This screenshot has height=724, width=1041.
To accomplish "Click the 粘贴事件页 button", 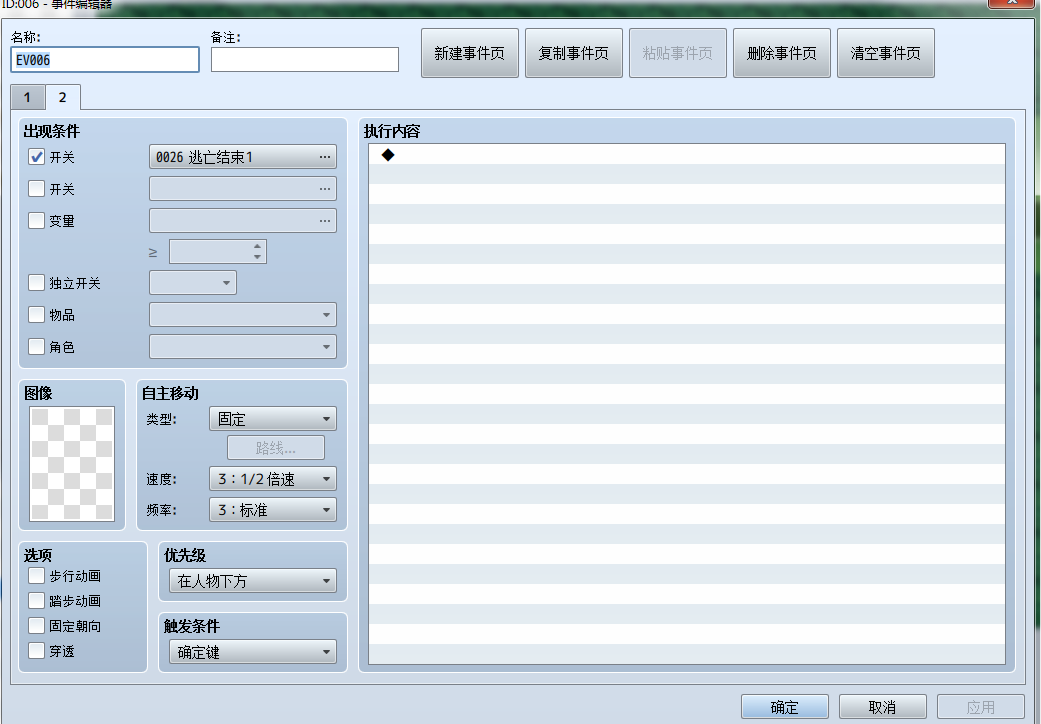I will 678,53.
